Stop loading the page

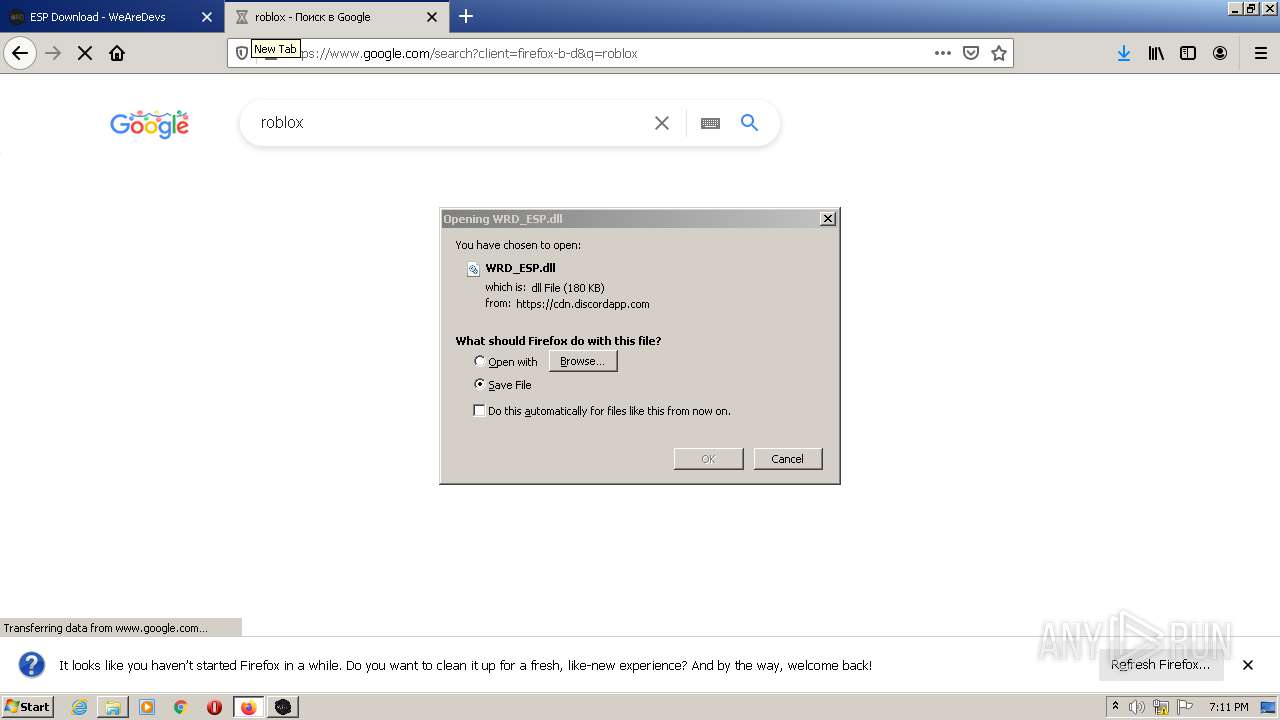(85, 53)
